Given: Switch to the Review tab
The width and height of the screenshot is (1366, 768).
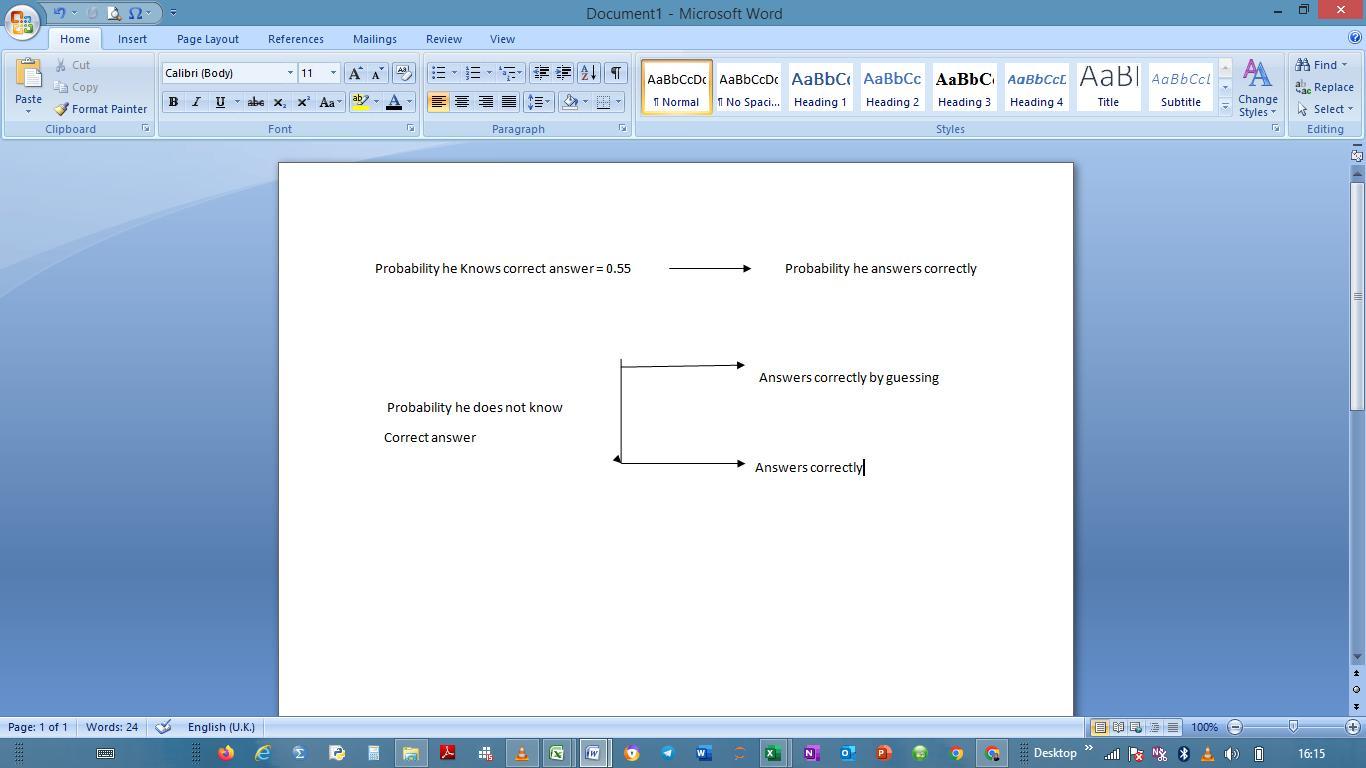Looking at the screenshot, I should (444, 39).
